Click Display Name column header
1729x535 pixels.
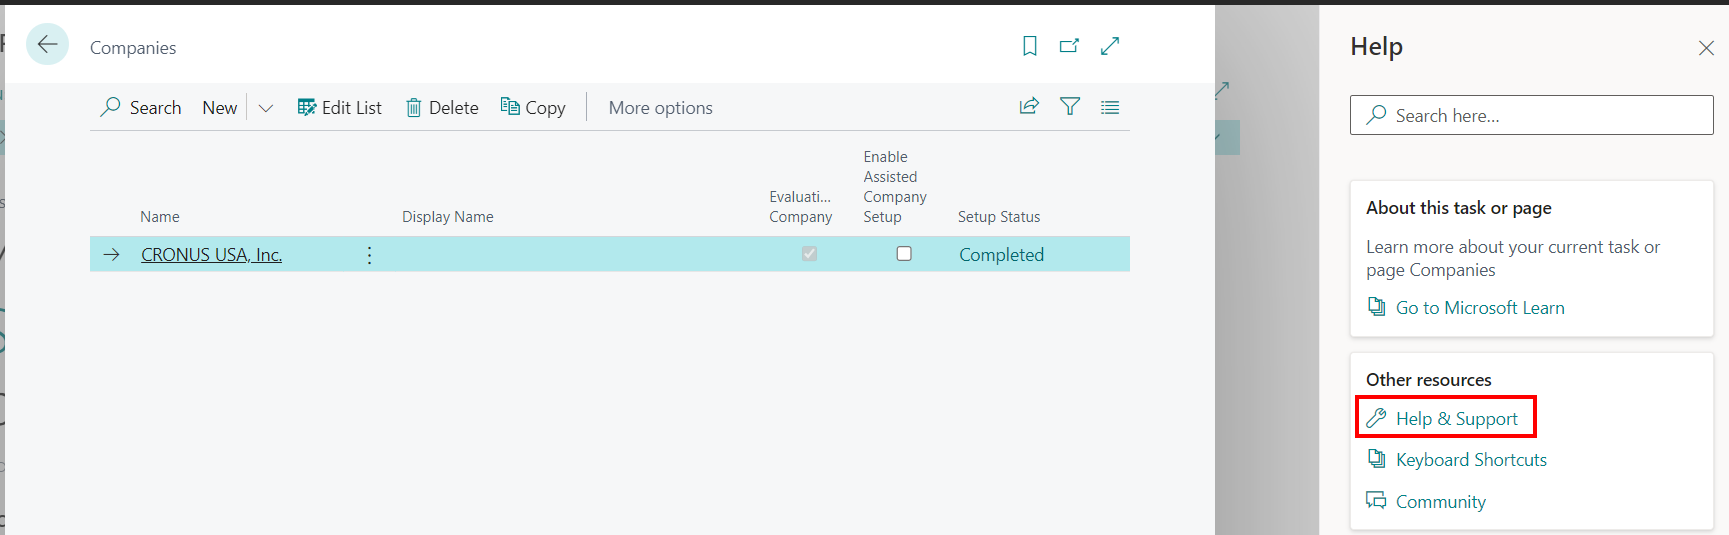click(448, 217)
